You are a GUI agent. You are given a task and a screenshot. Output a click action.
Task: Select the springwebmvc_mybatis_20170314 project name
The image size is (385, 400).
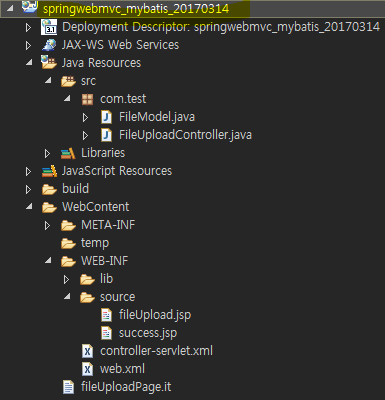click(x=136, y=9)
